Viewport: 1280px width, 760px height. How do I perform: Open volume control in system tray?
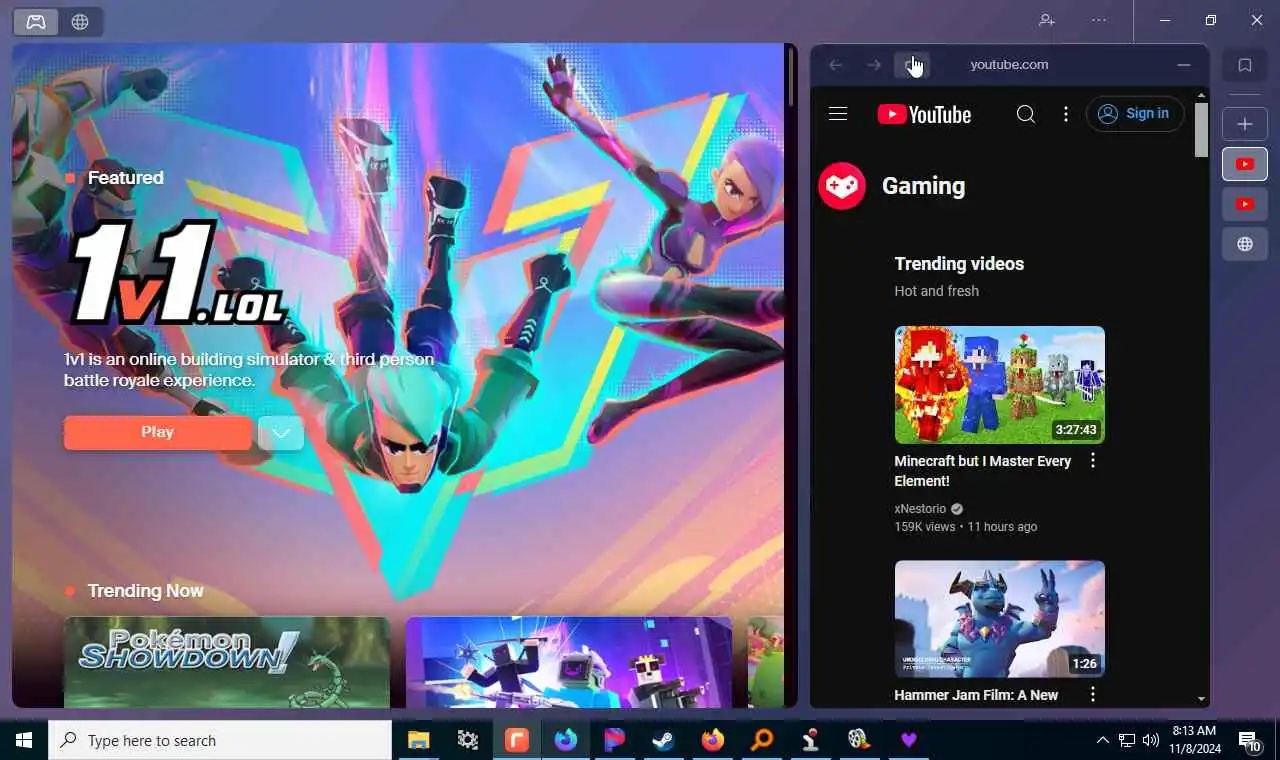coord(1150,740)
